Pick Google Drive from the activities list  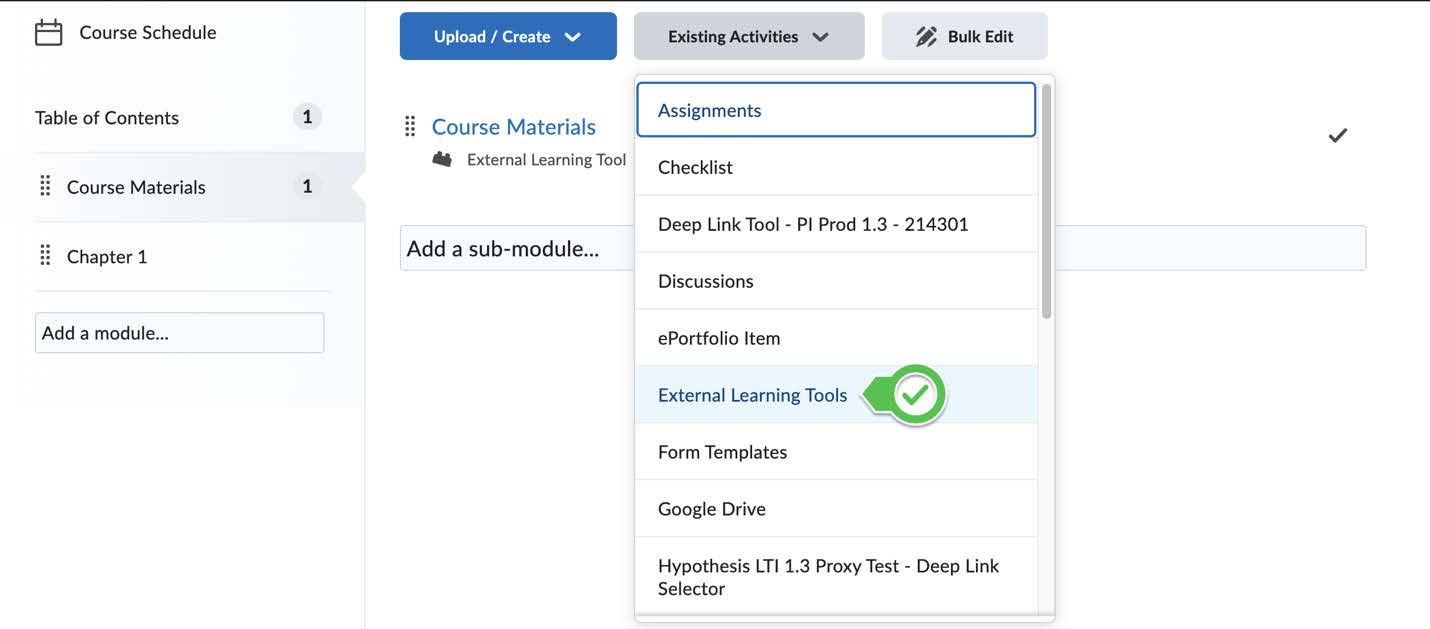(x=711, y=509)
